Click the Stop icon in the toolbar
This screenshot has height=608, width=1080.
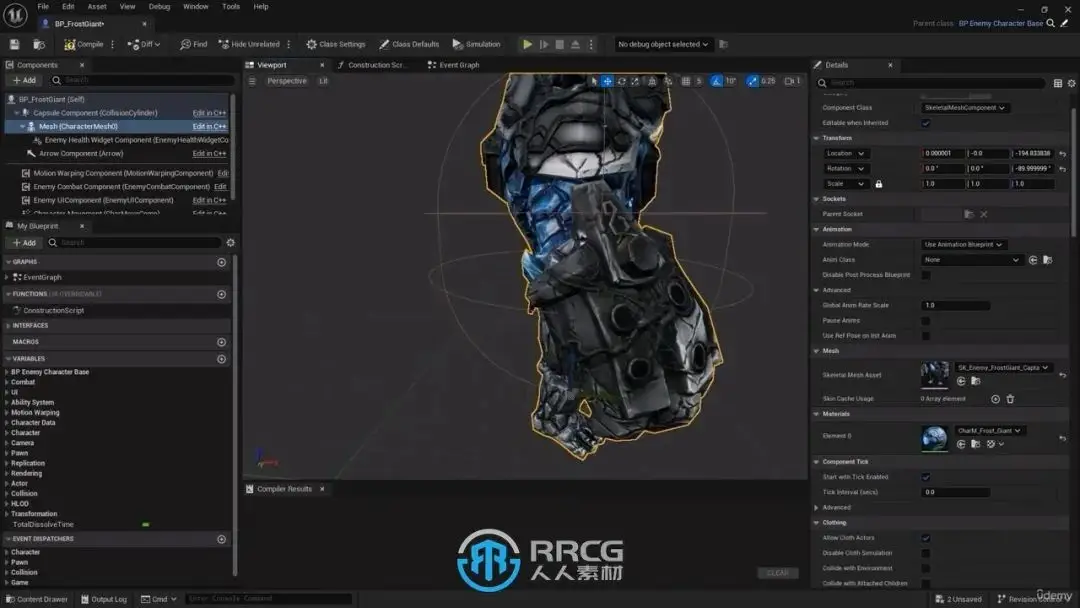coord(559,44)
